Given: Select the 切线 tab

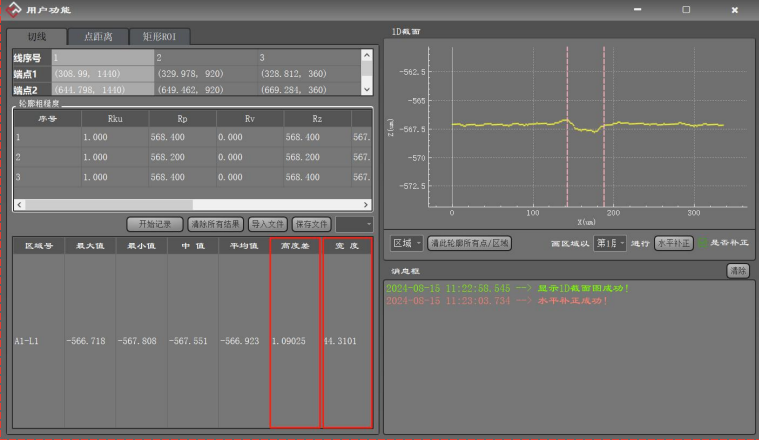Looking at the screenshot, I should pyautogui.click(x=39, y=37).
